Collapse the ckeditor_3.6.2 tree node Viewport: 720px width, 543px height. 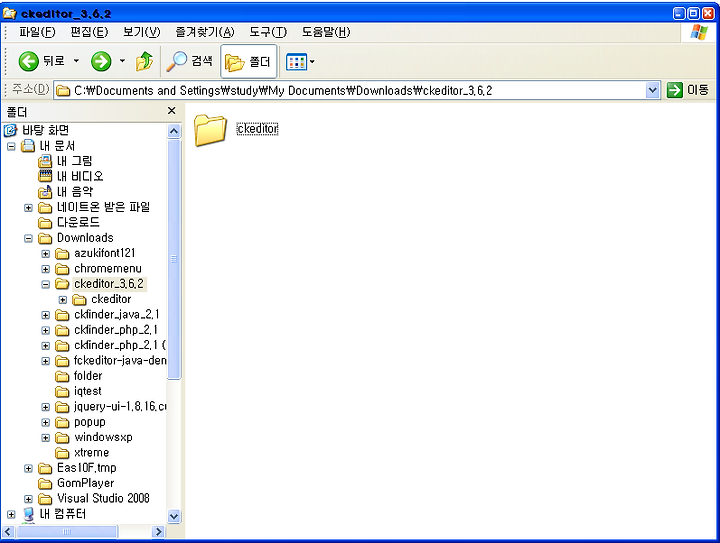[45, 285]
